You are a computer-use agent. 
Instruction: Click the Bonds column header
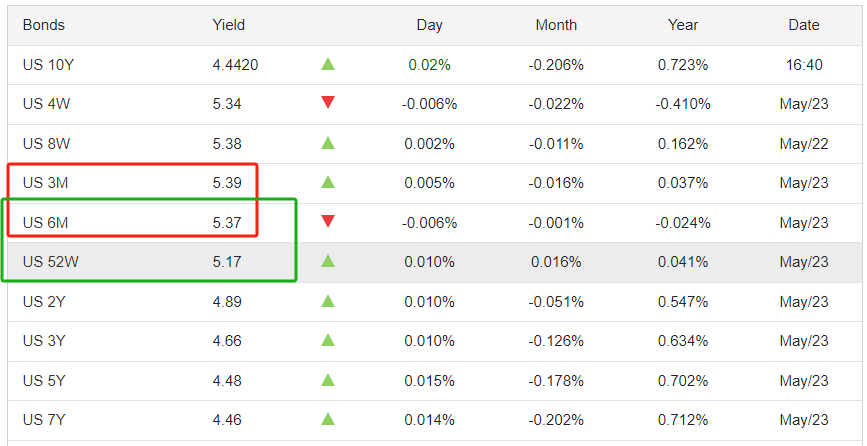(x=42, y=25)
